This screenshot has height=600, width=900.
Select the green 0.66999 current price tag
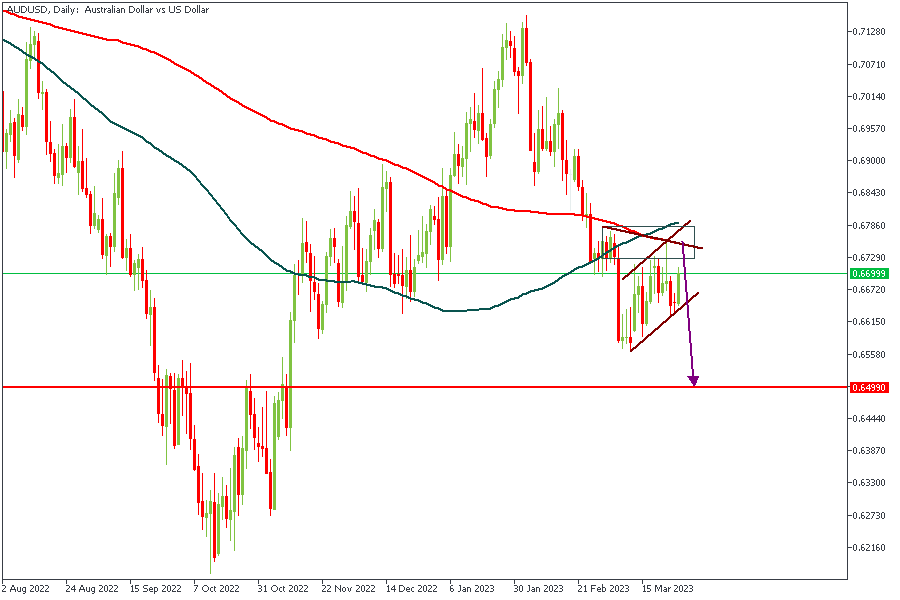(x=868, y=273)
